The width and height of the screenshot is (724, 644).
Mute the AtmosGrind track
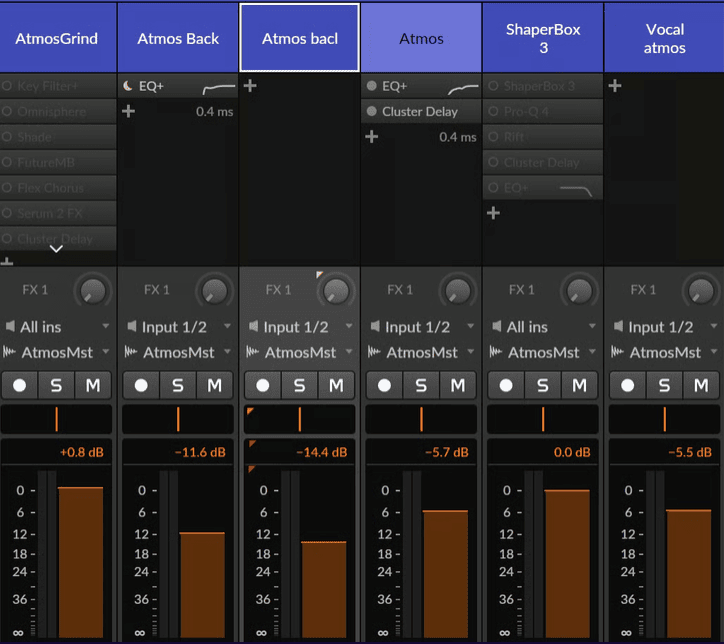point(93,385)
